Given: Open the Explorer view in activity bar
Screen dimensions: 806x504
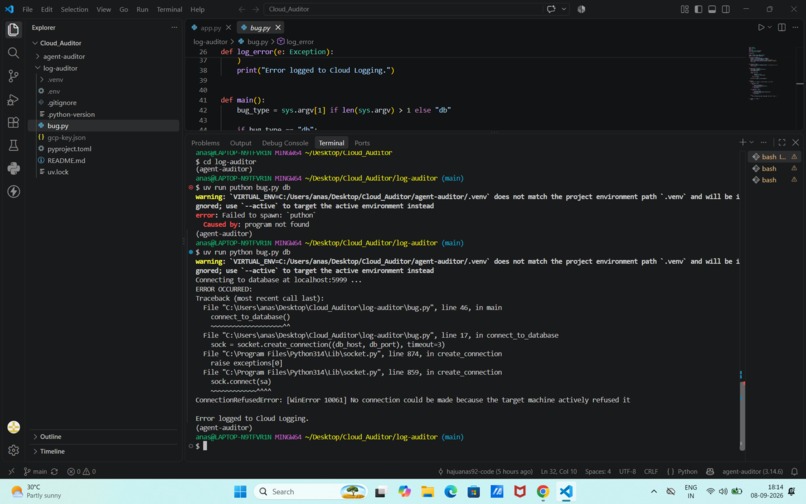Looking at the screenshot, I should 13,29.
